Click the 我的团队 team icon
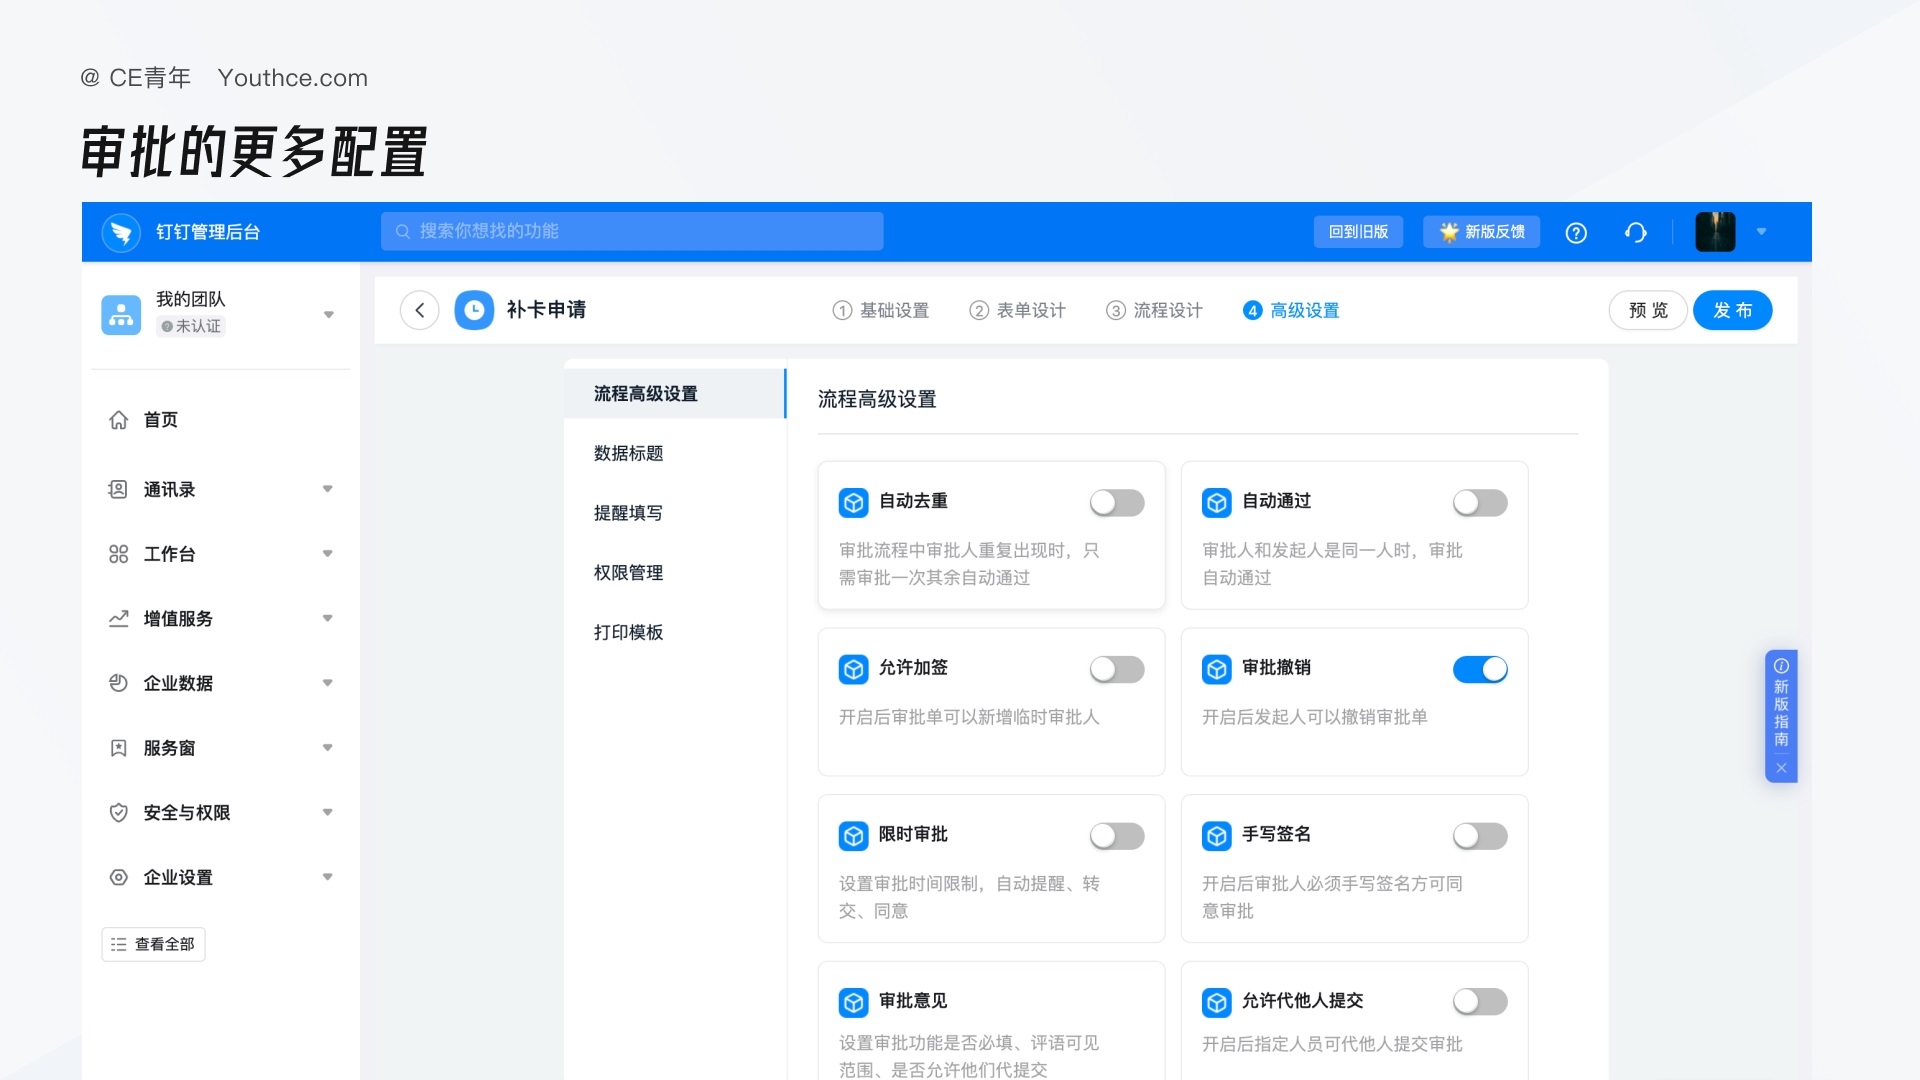The height and width of the screenshot is (1080, 1920). (121, 314)
